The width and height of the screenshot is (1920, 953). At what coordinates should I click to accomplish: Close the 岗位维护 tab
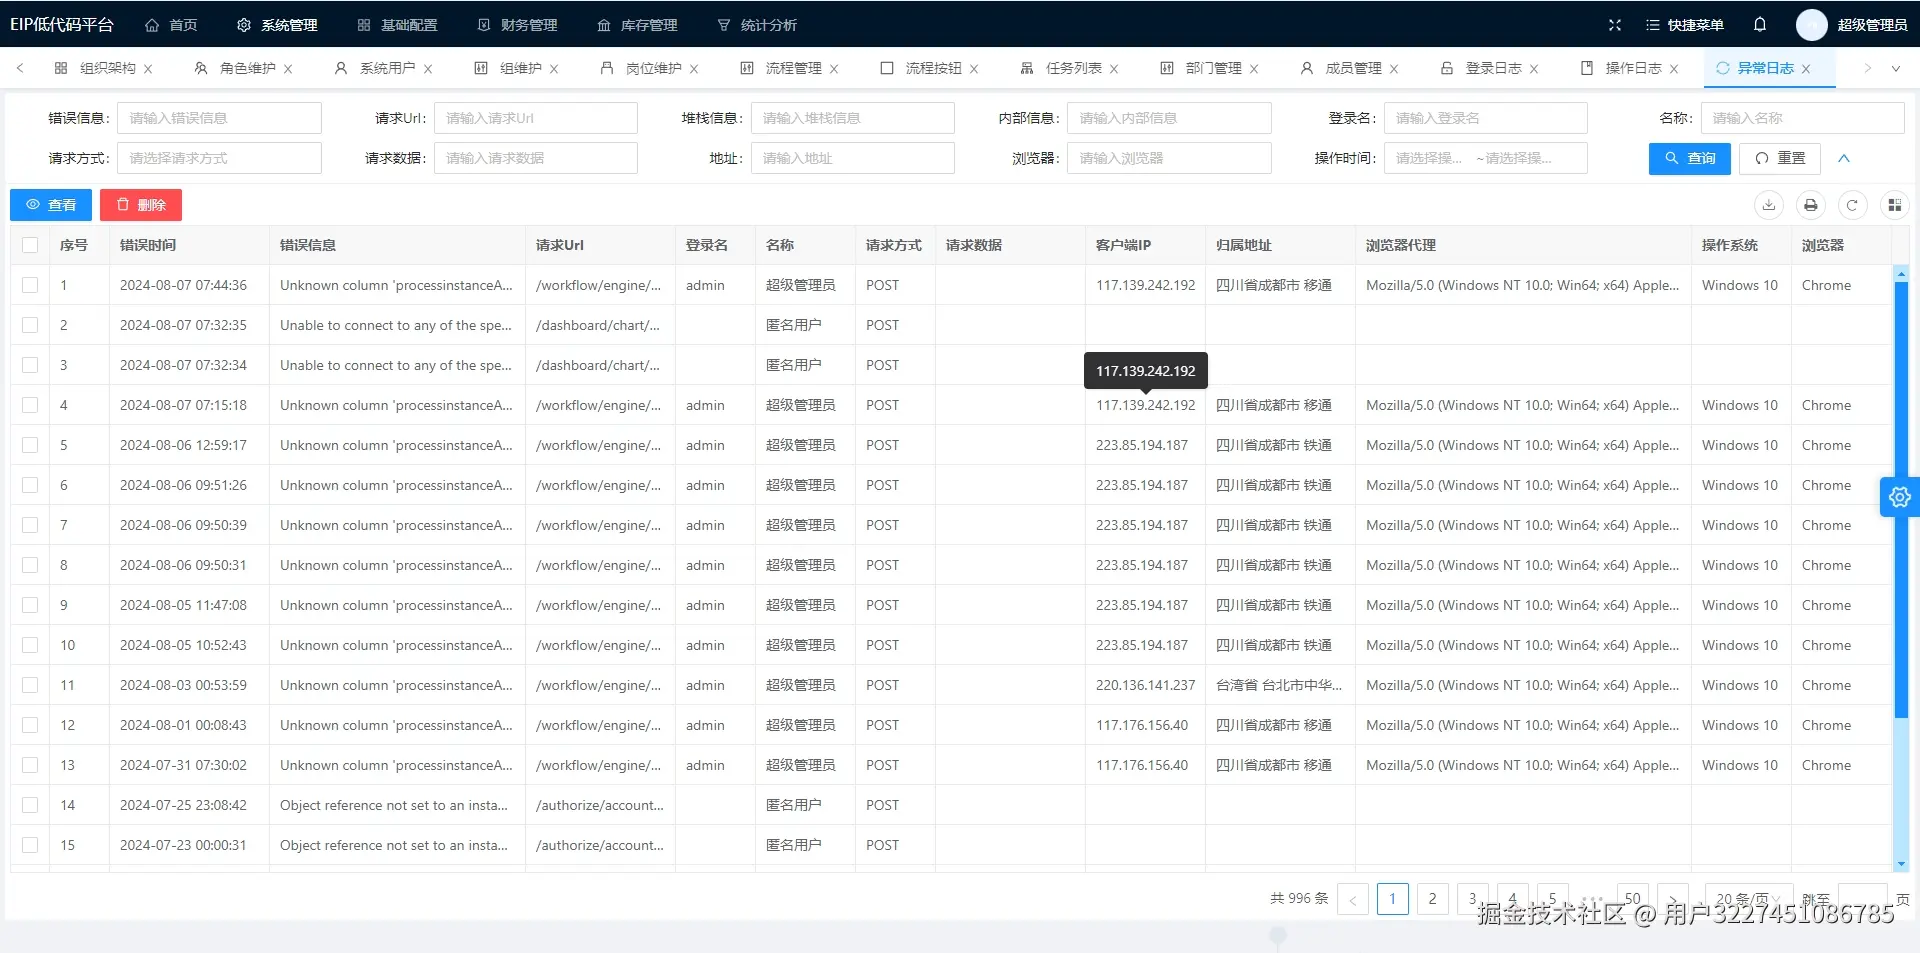(694, 69)
